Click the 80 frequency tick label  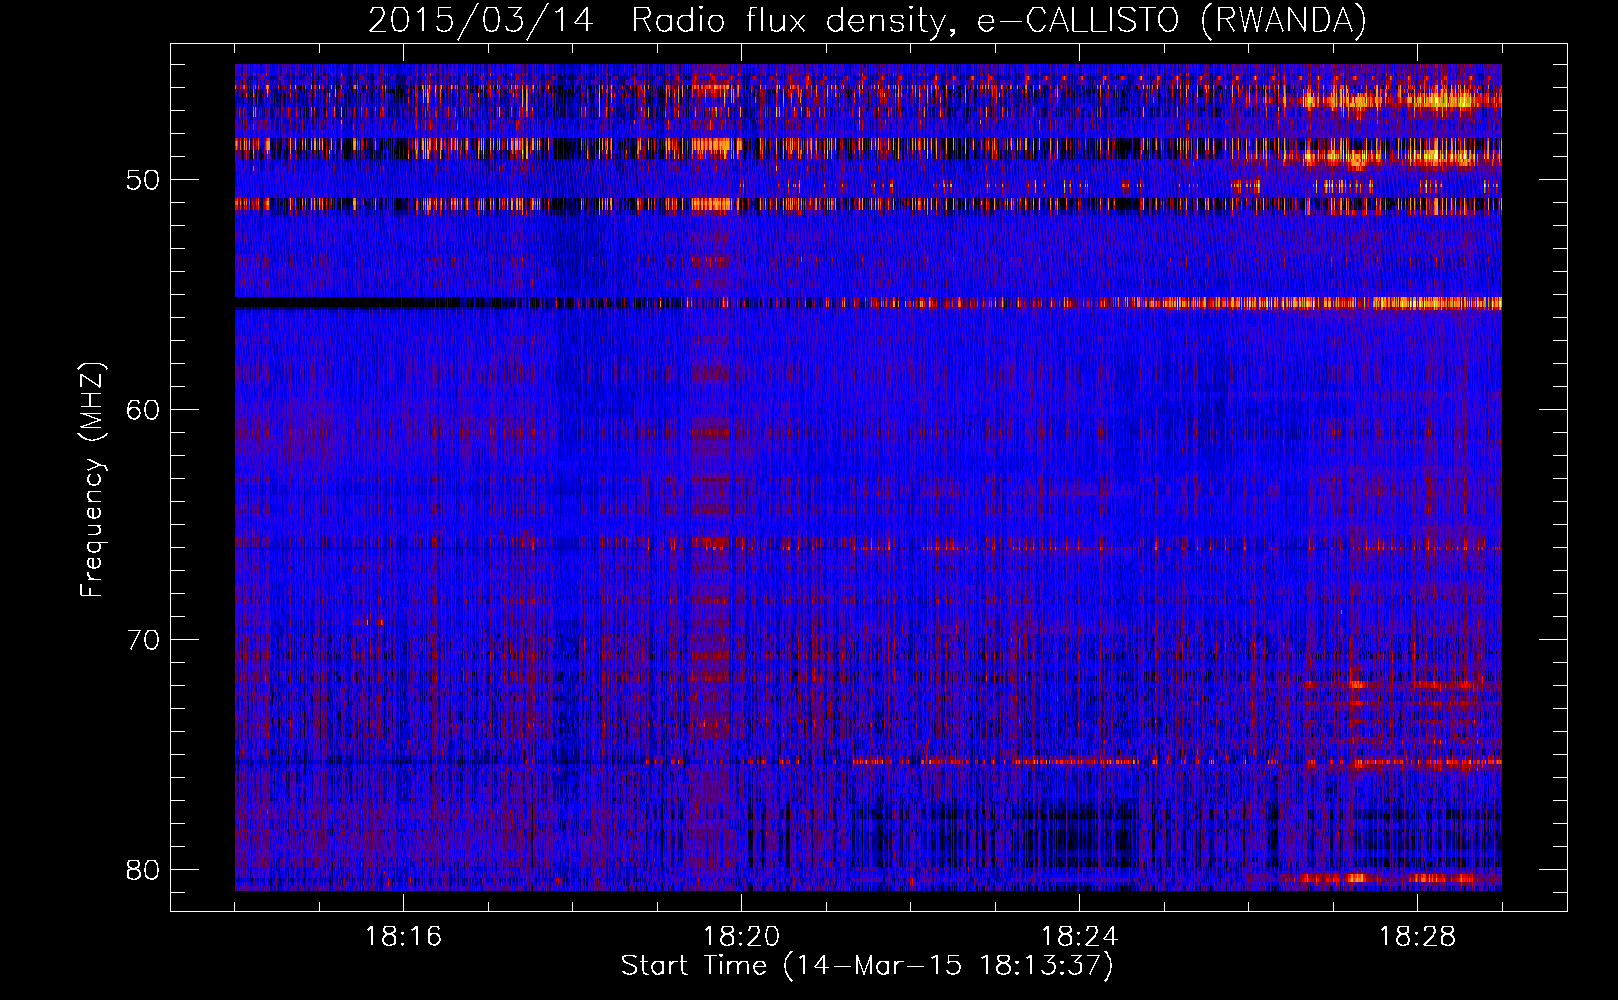coord(143,870)
